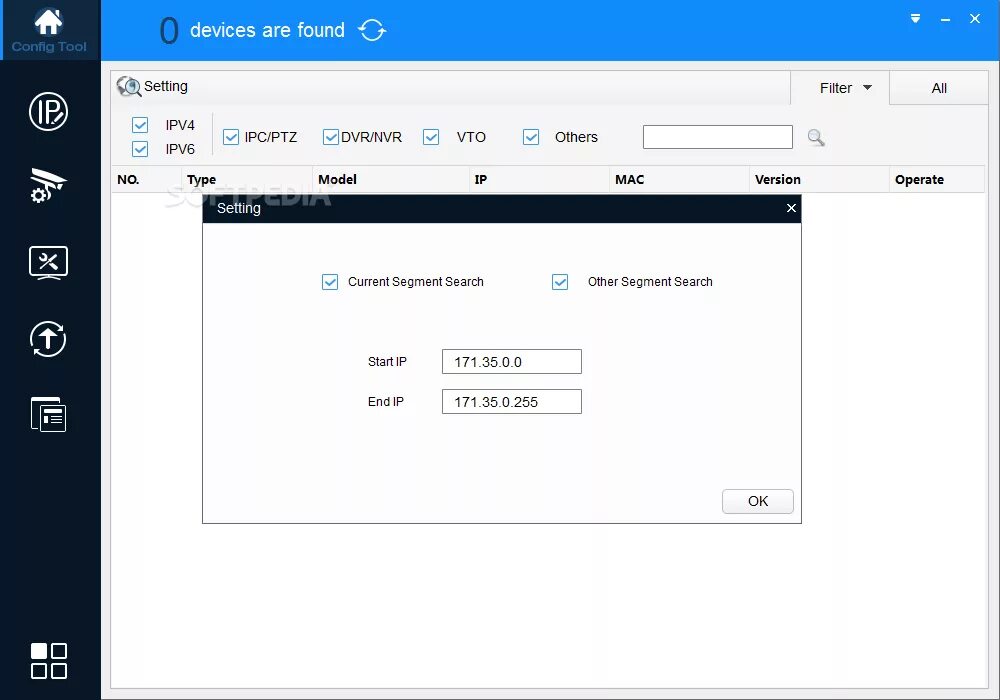Click the Start IP input field
The width and height of the screenshot is (1000, 700).
(511, 361)
